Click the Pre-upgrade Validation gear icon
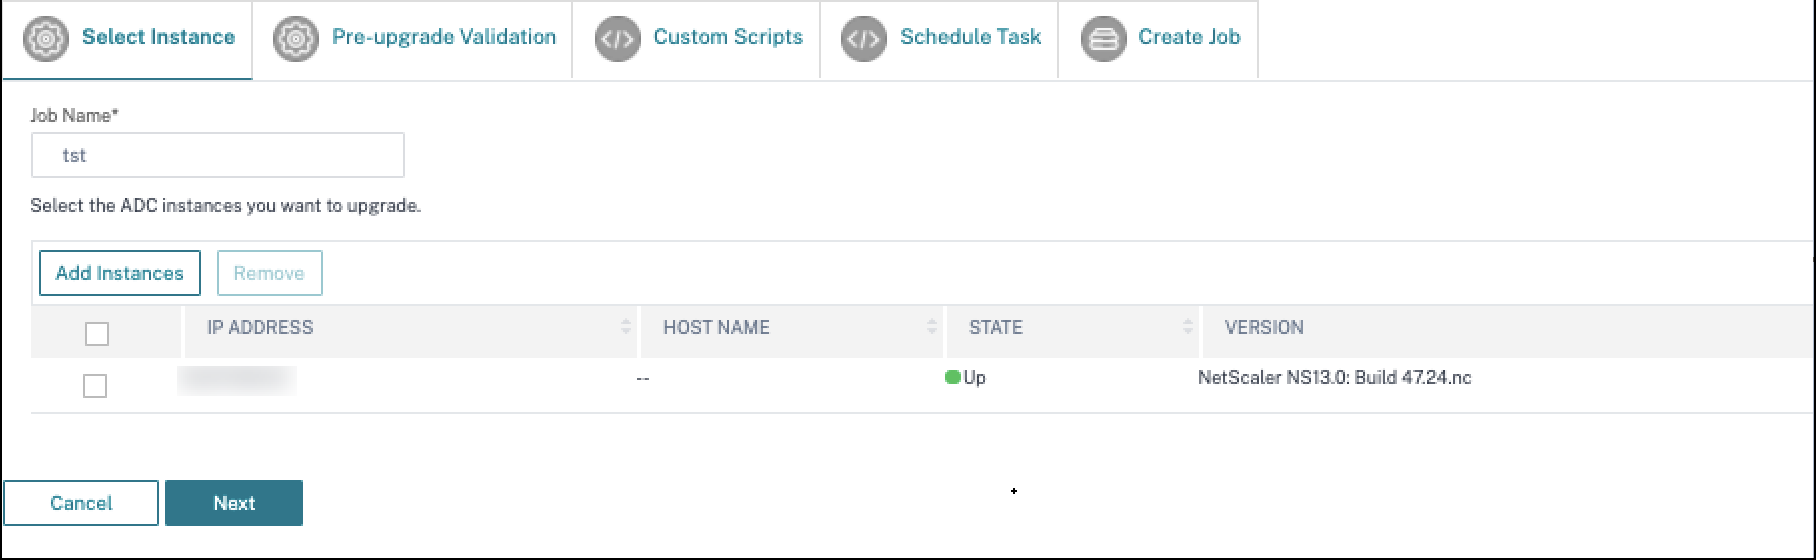1816x560 pixels. 296,39
